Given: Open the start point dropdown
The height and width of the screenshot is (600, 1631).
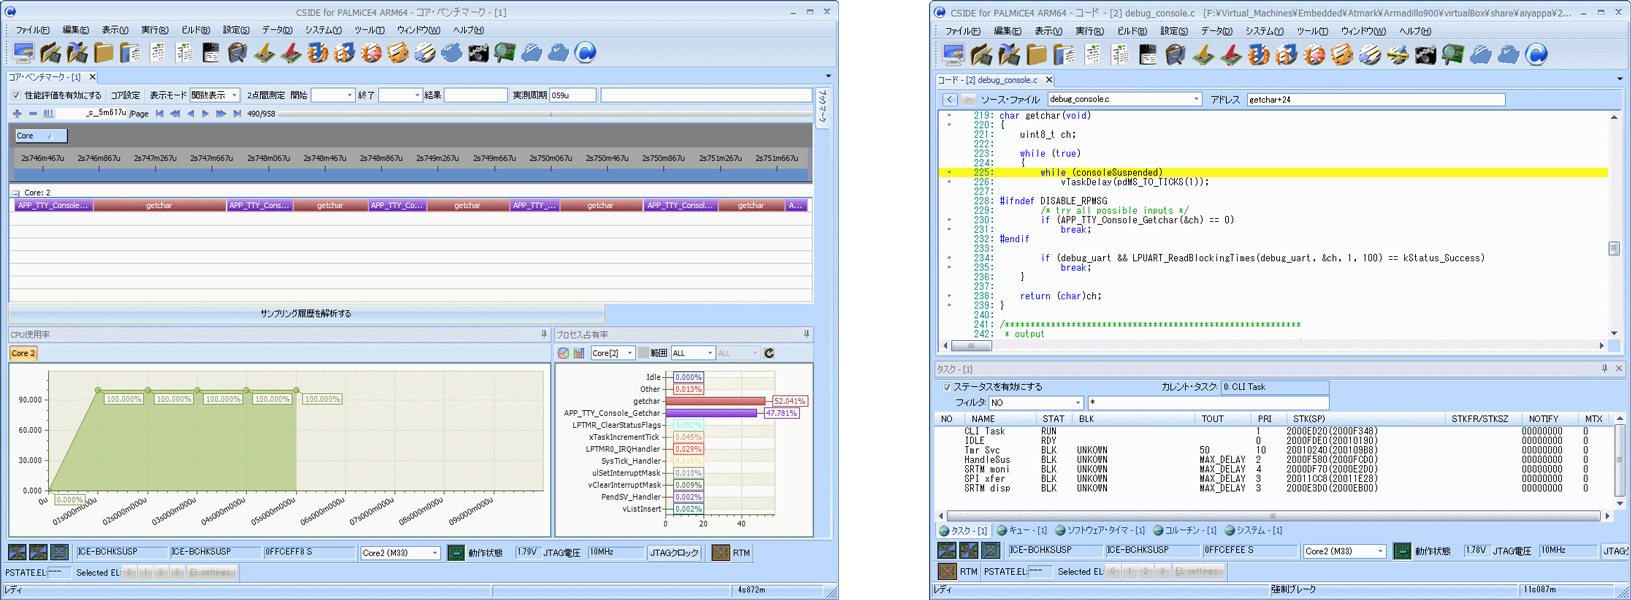Looking at the screenshot, I should 333,95.
